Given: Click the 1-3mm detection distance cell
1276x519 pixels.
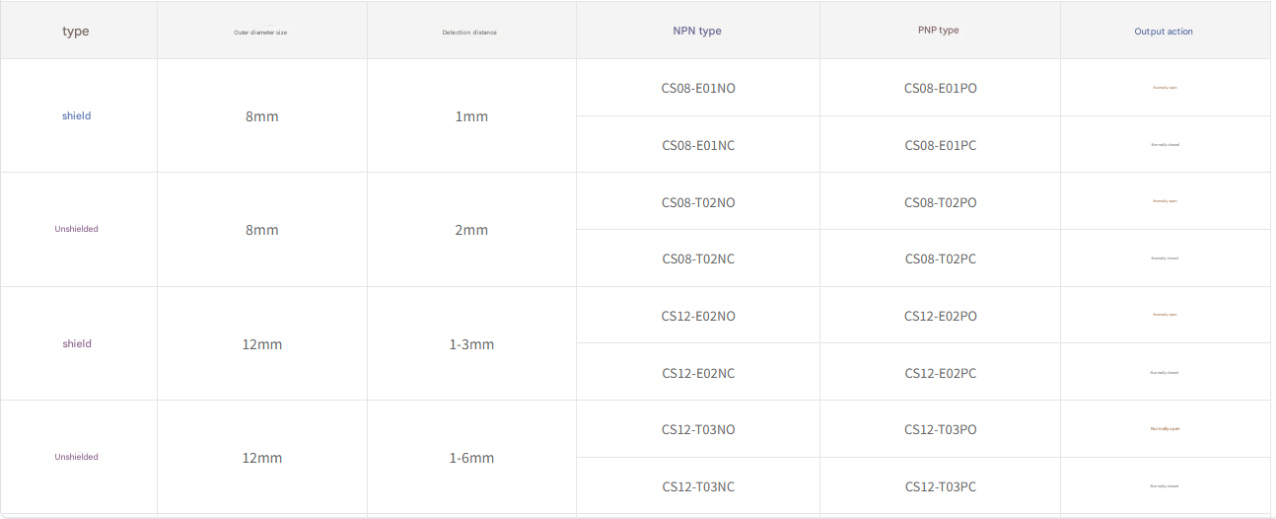Looking at the screenshot, I should (x=471, y=344).
